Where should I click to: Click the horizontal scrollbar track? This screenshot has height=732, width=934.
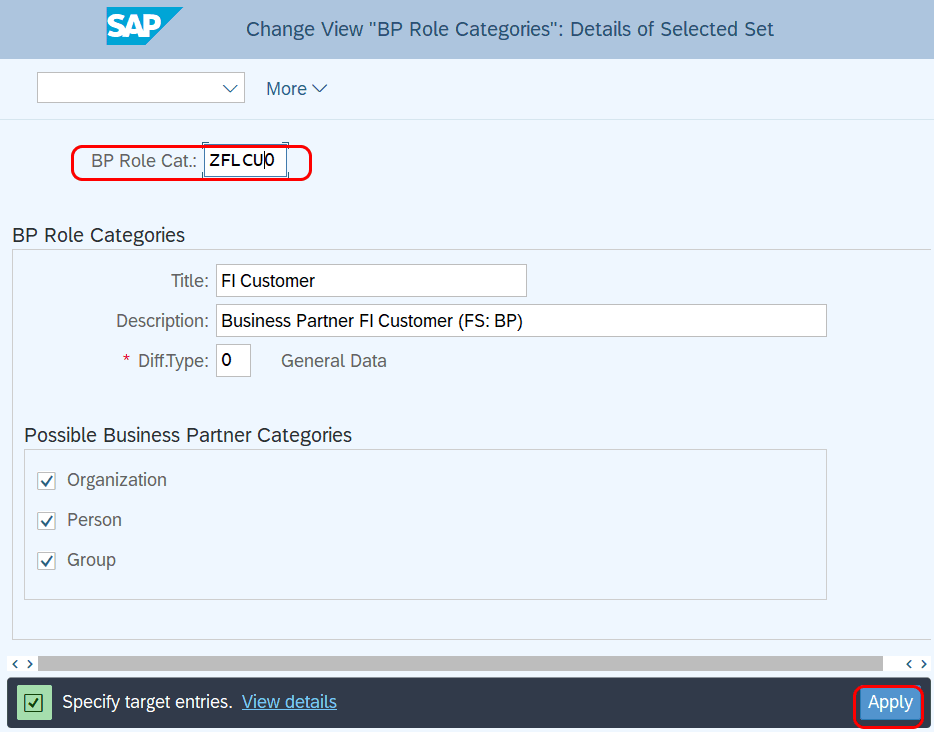coord(460,664)
